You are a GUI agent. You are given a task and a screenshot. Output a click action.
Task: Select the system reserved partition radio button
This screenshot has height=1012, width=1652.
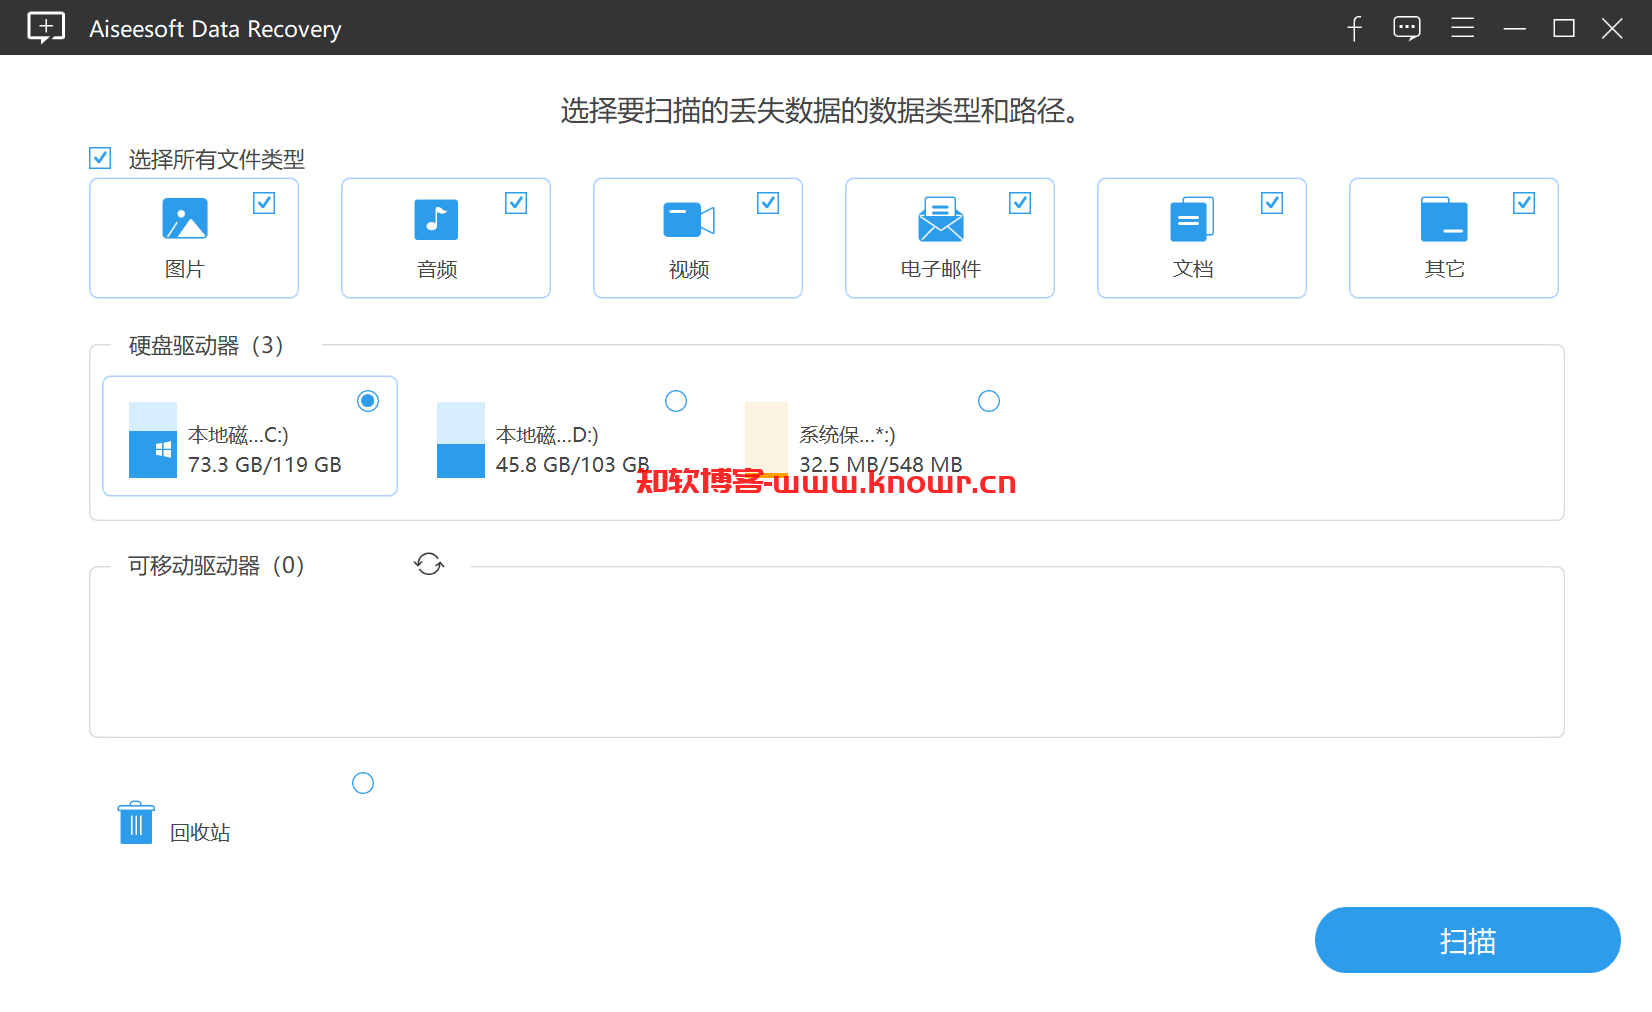(x=989, y=401)
